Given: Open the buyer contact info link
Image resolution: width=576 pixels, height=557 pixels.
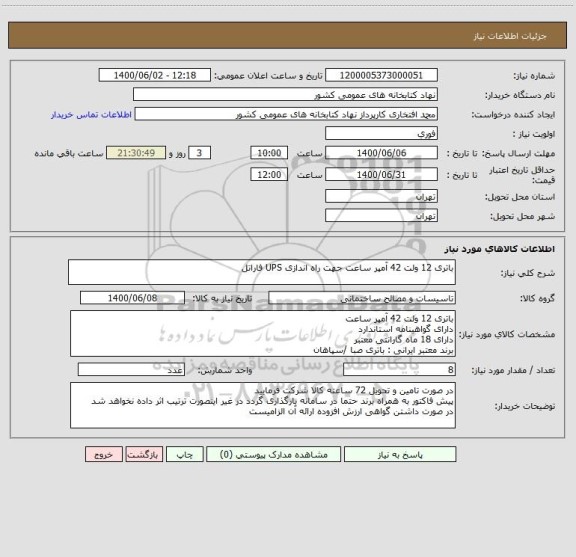Looking at the screenshot, I should point(91,115).
